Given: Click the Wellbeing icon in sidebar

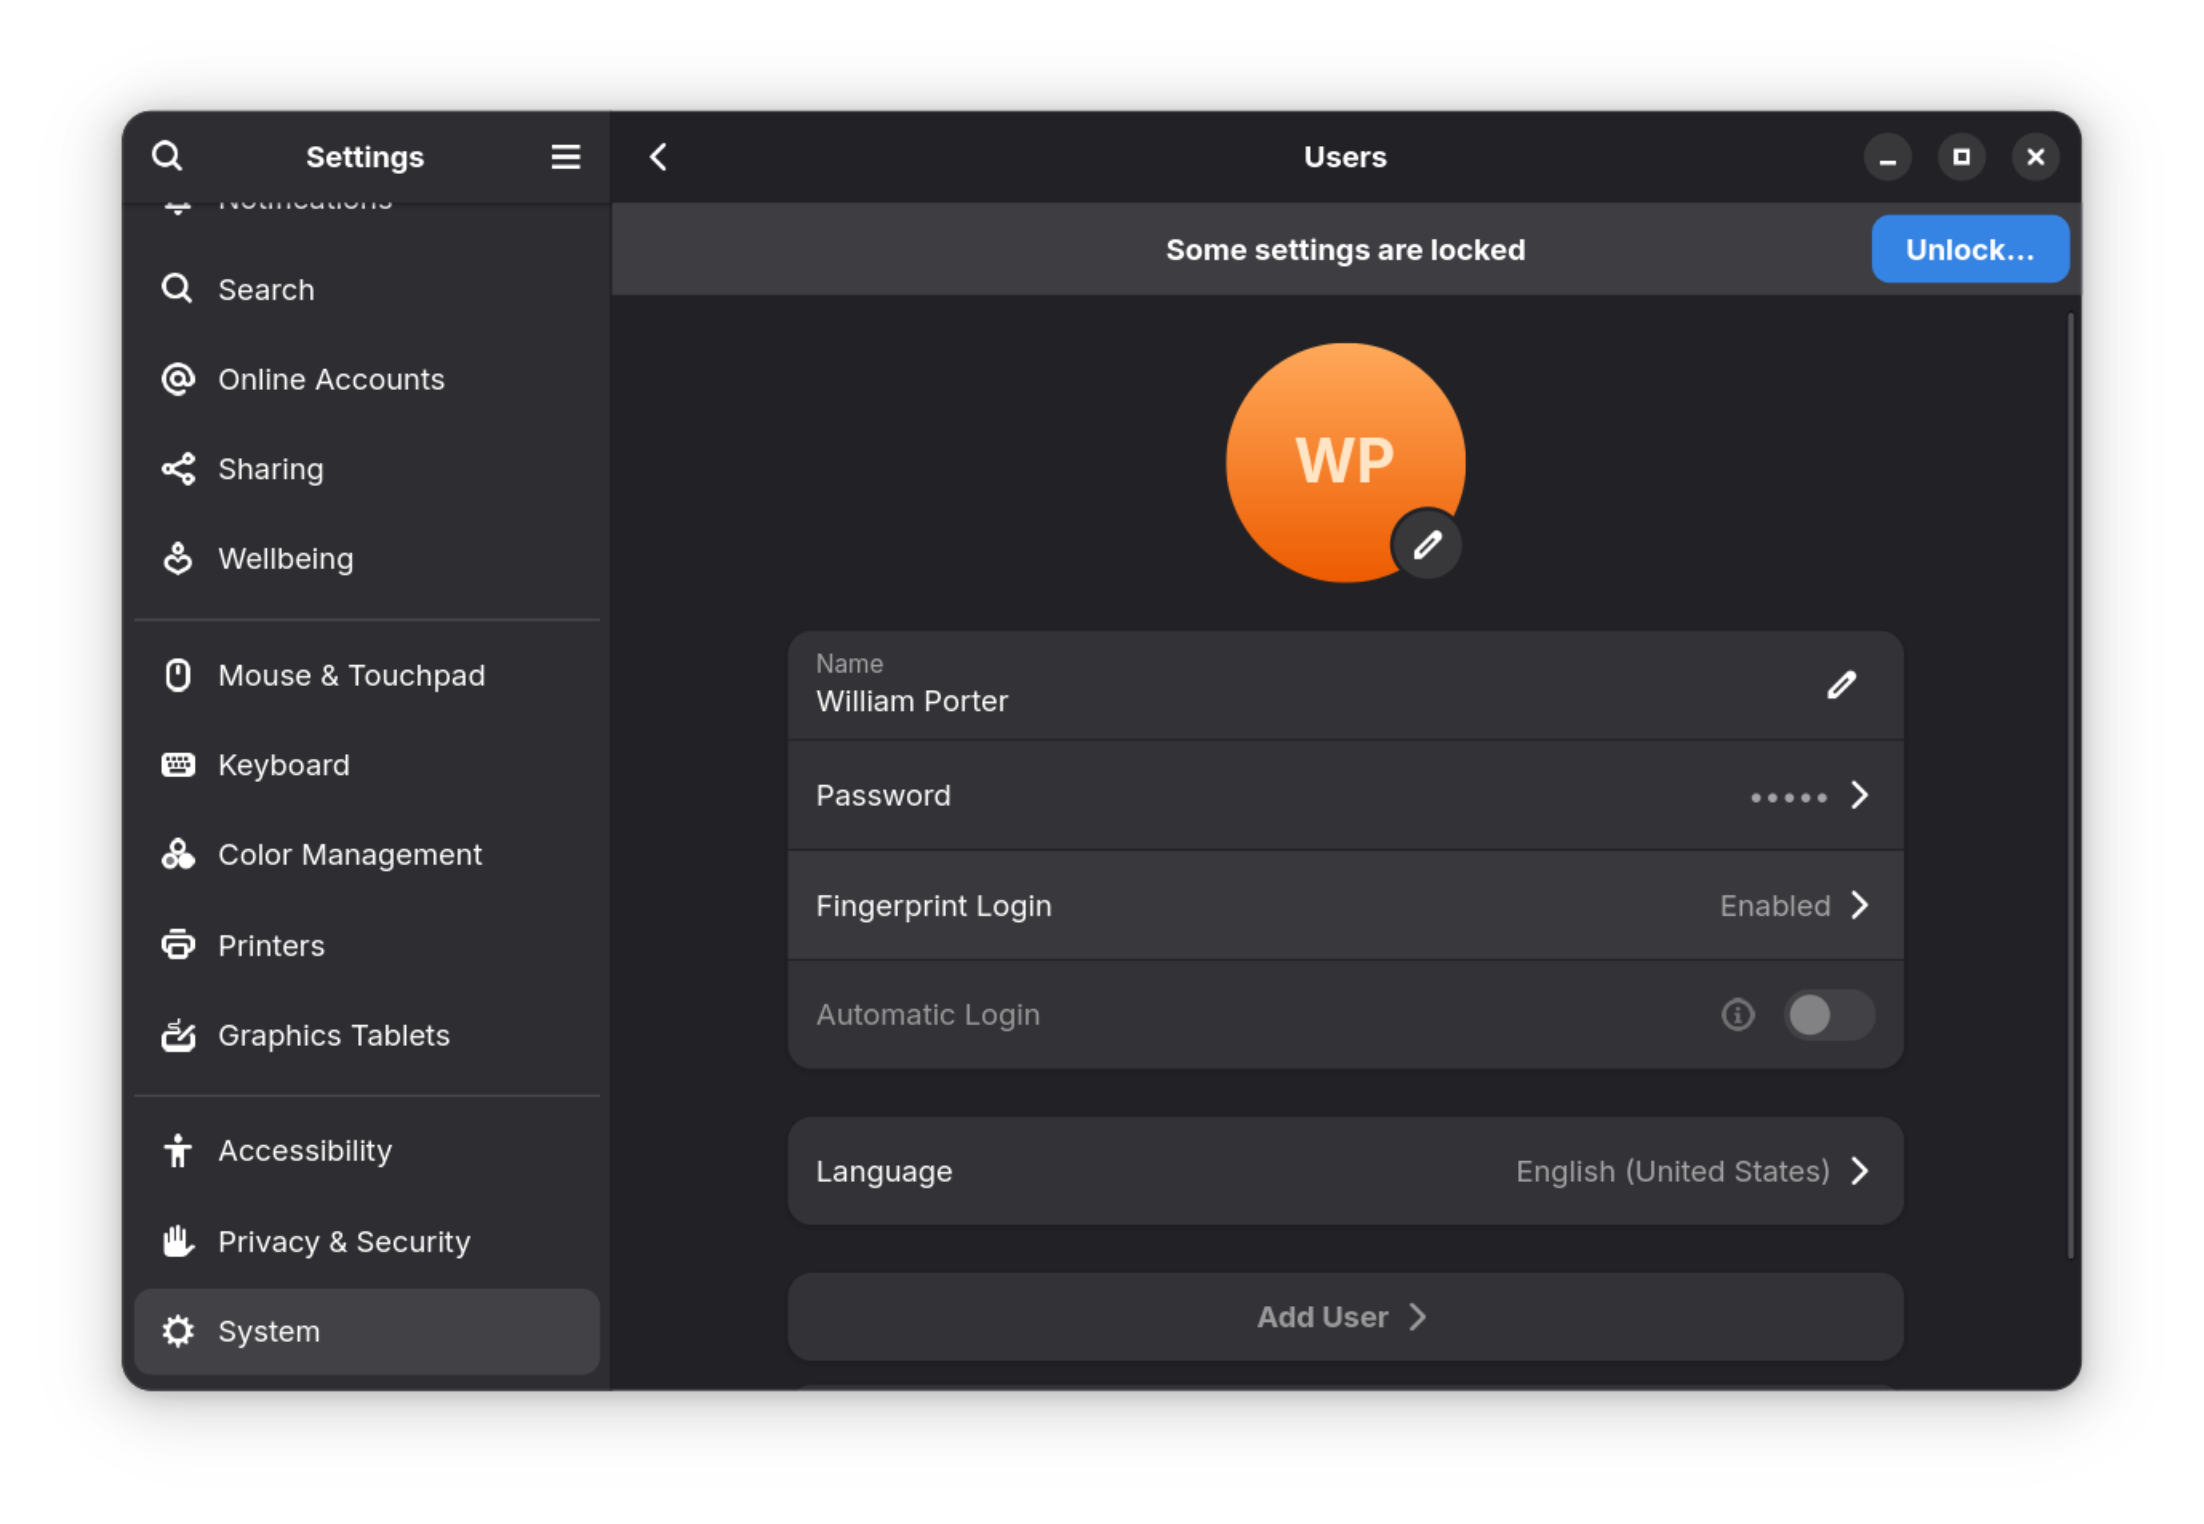Looking at the screenshot, I should (x=178, y=558).
